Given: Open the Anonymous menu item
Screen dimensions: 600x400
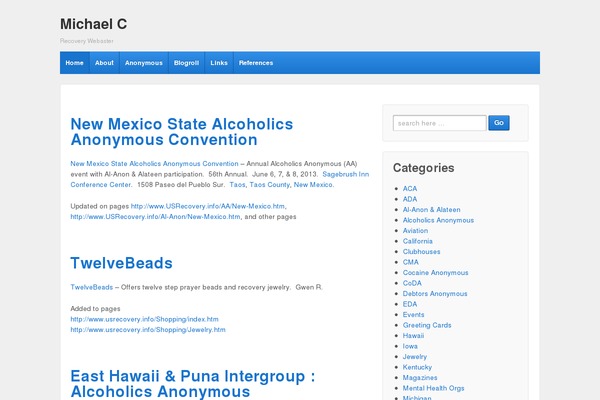Looking at the screenshot, I should [x=144, y=63].
